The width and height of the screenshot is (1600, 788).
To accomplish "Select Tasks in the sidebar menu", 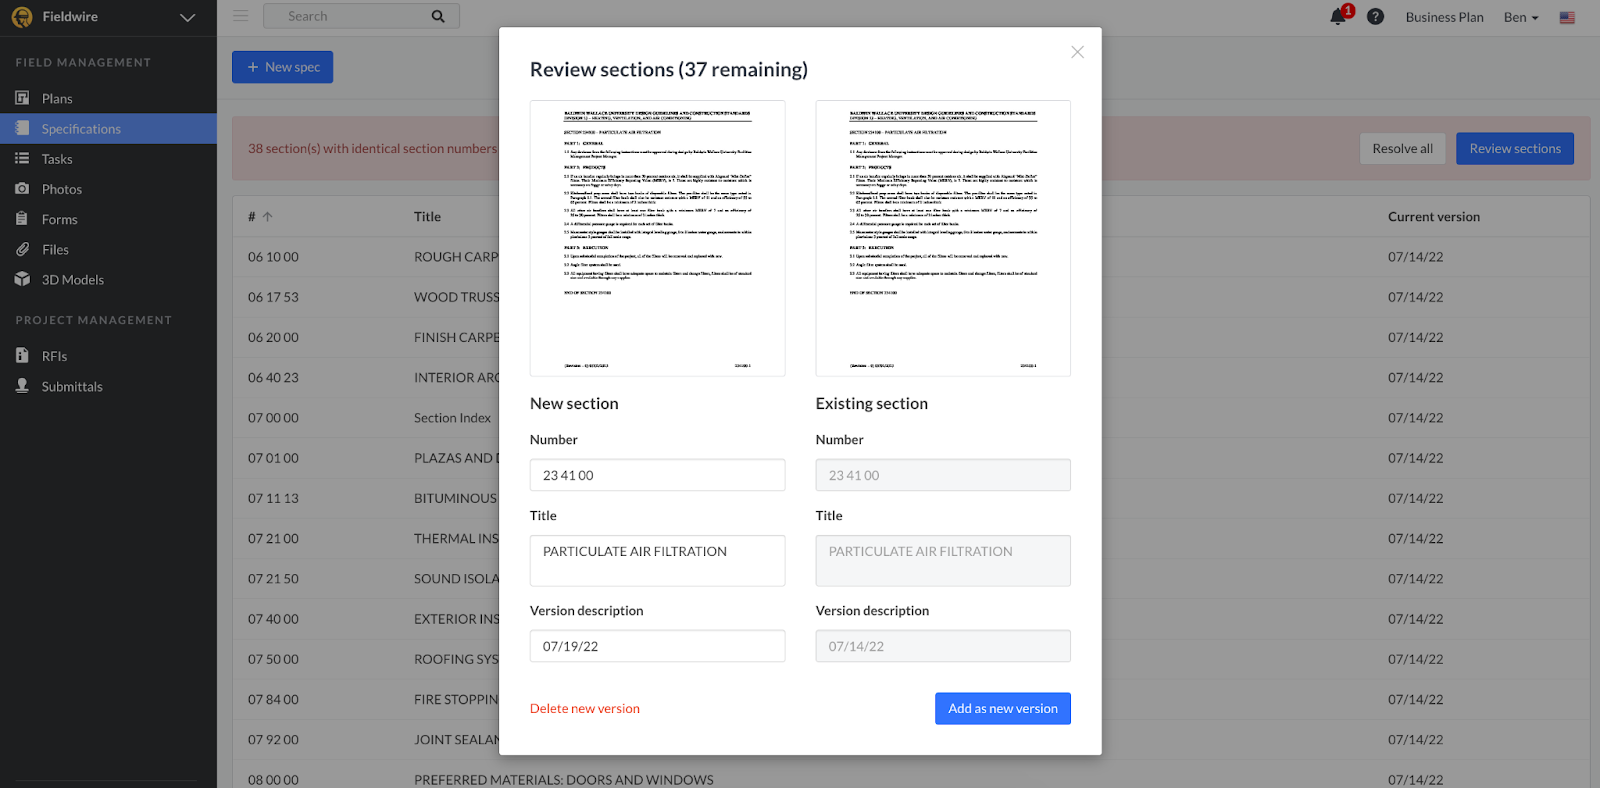I will 57,159.
